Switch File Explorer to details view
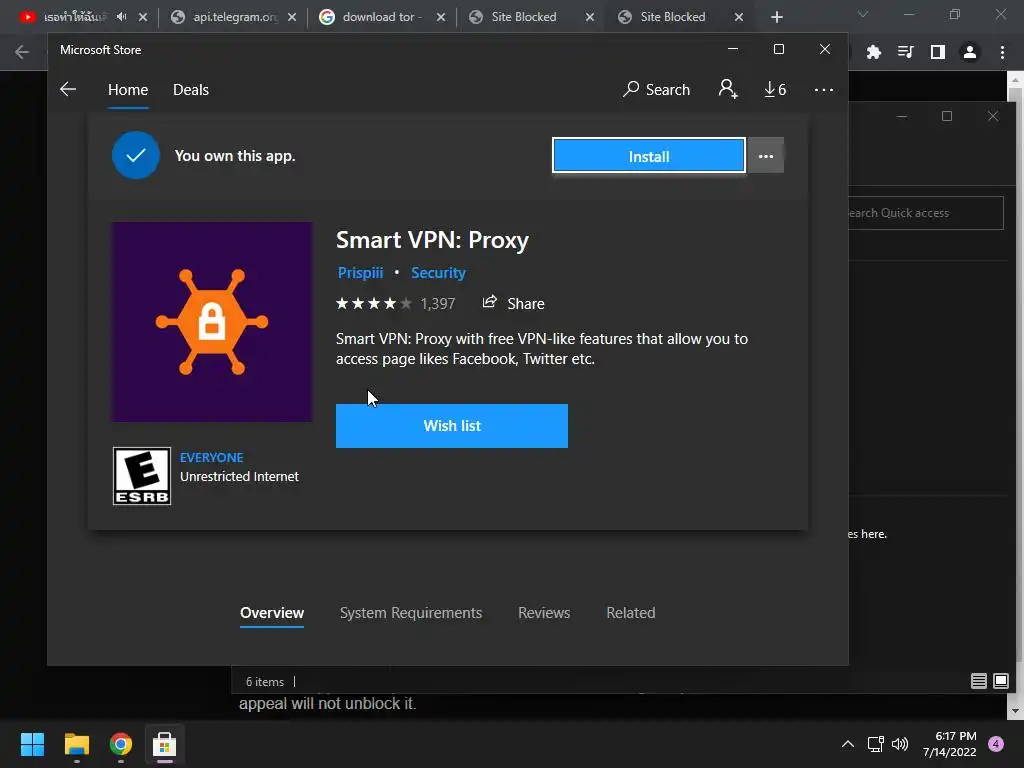 (978, 681)
